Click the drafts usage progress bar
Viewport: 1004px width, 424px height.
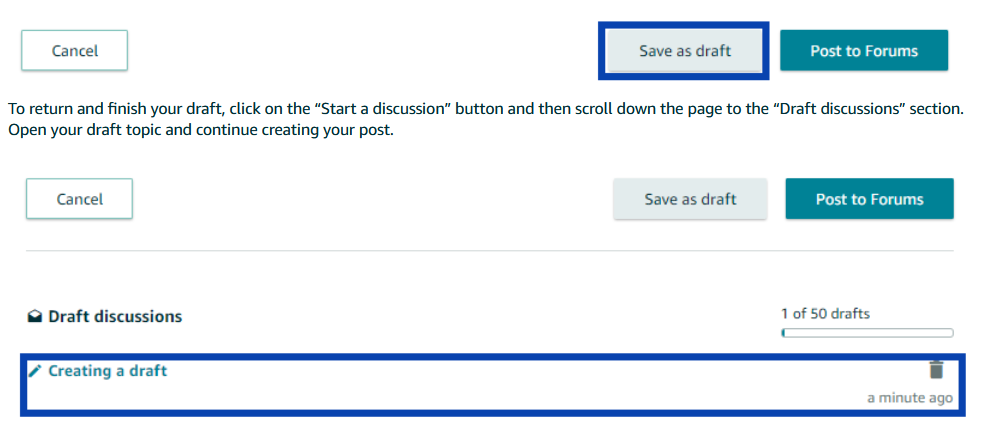[867, 333]
